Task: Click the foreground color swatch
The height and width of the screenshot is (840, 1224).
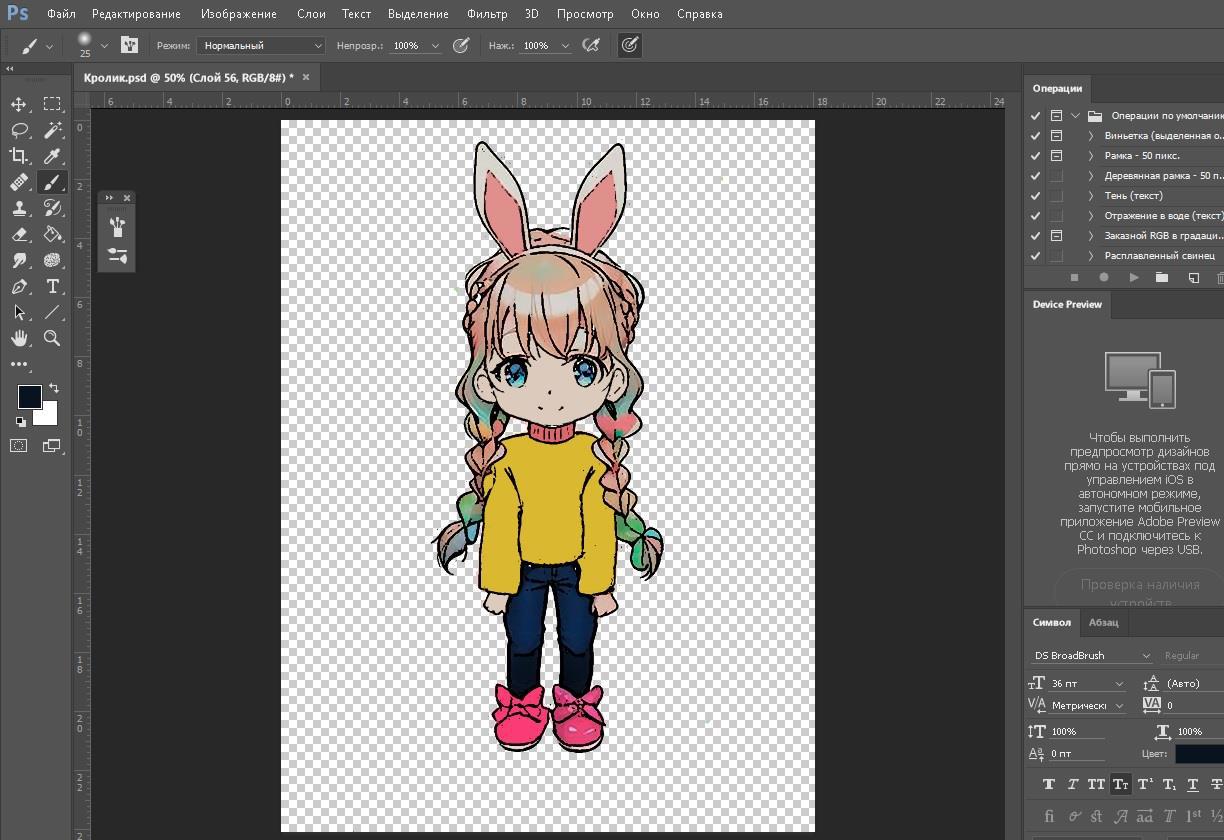Action: click(29, 396)
